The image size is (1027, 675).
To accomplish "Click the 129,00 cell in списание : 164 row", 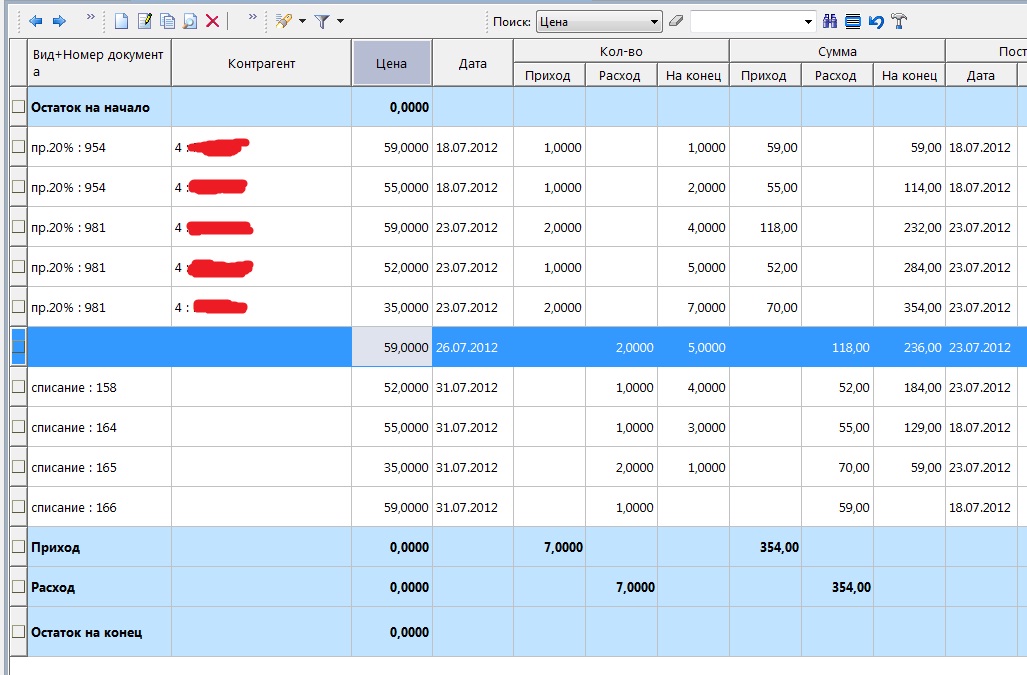I will tap(910, 428).
